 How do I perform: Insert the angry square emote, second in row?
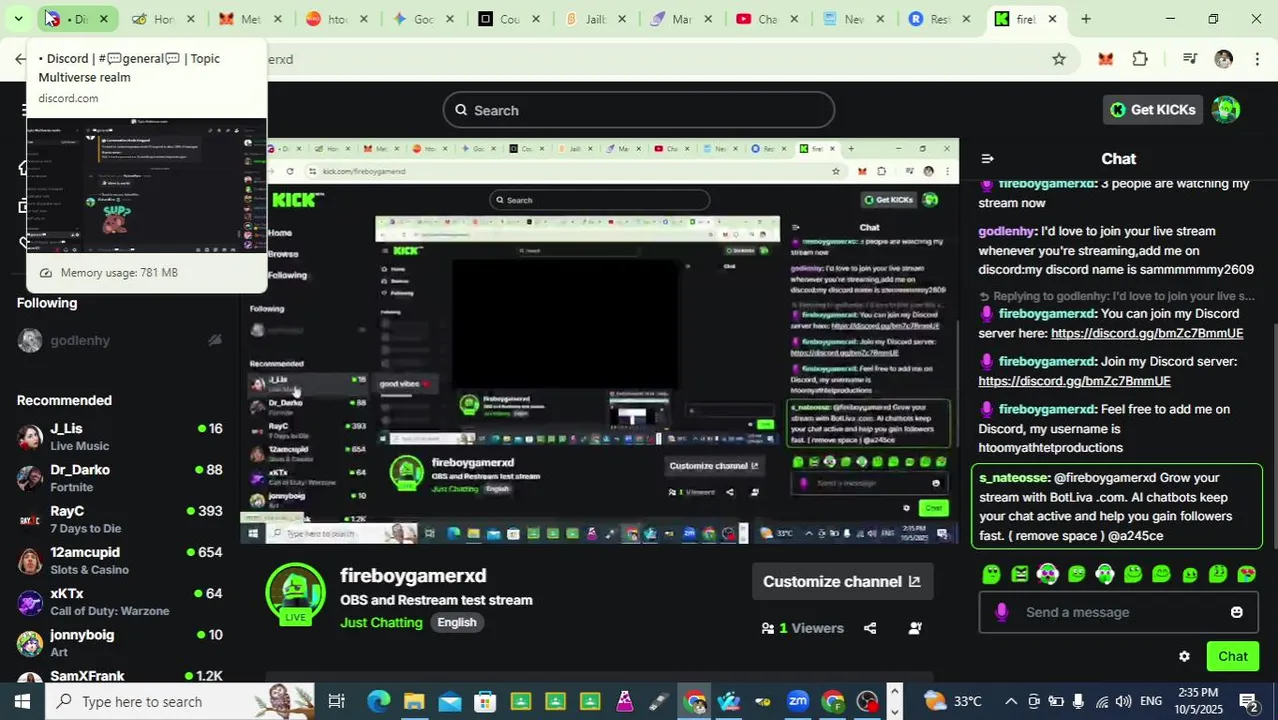coord(1019,574)
